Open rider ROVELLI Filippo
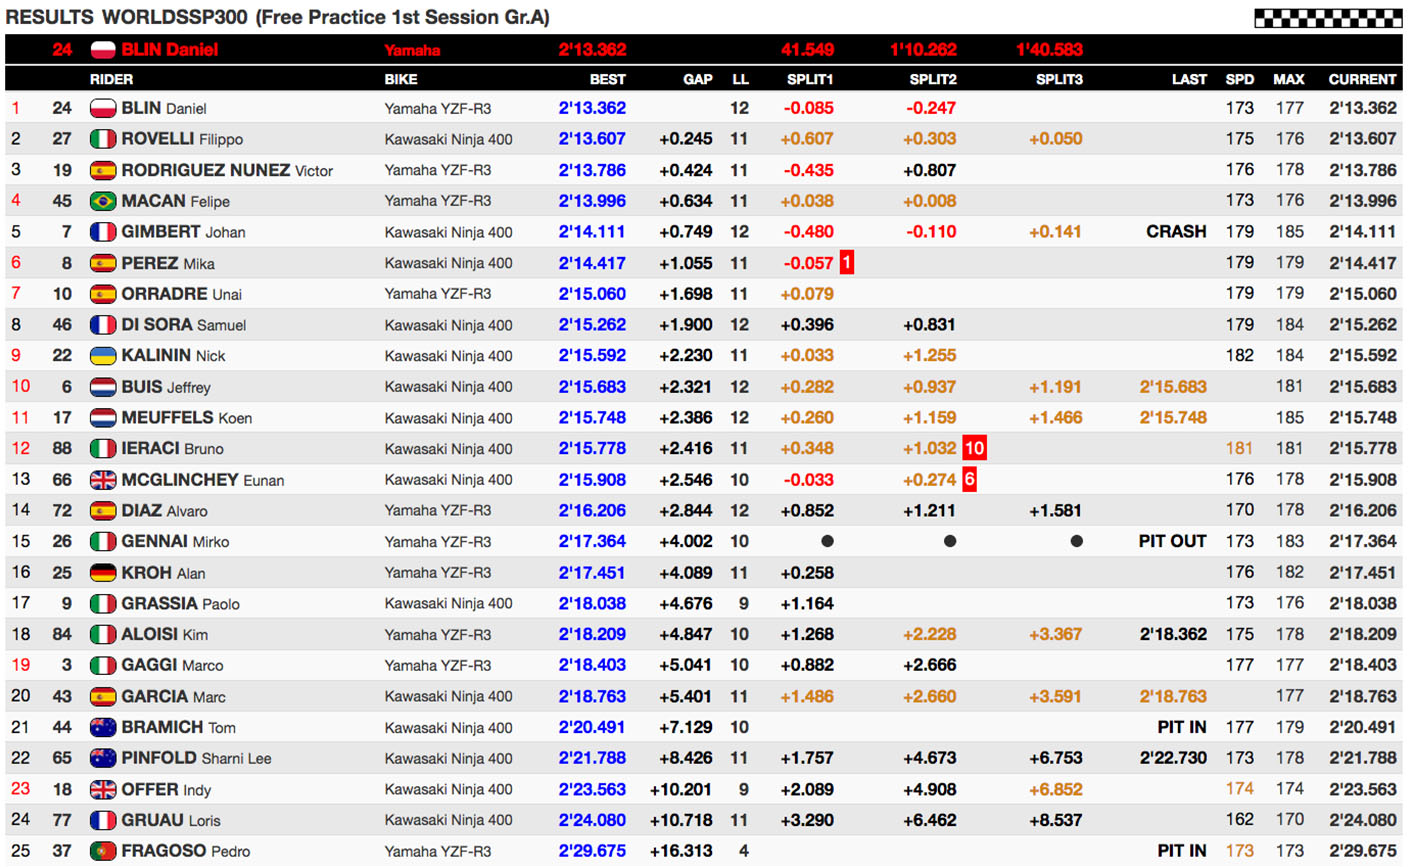 [181, 139]
